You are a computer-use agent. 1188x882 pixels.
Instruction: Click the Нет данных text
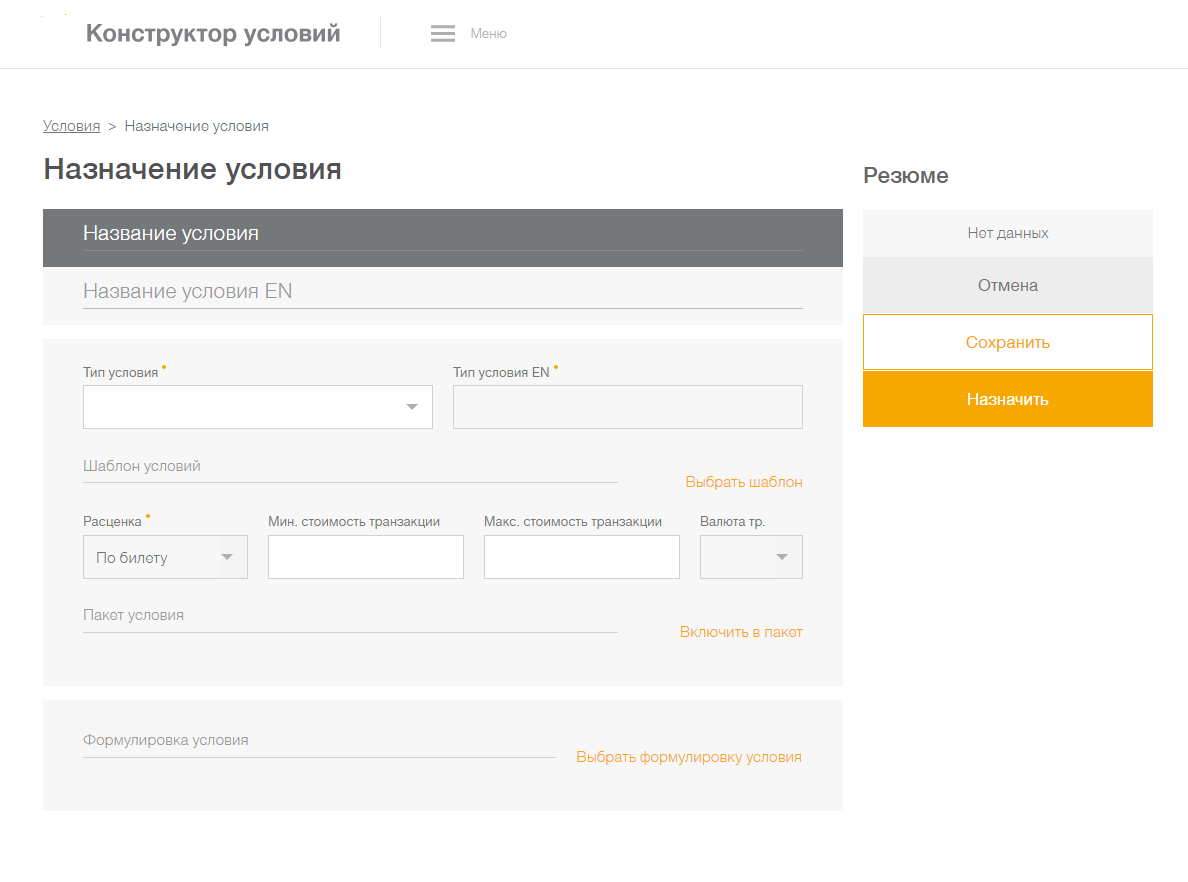(x=1008, y=233)
